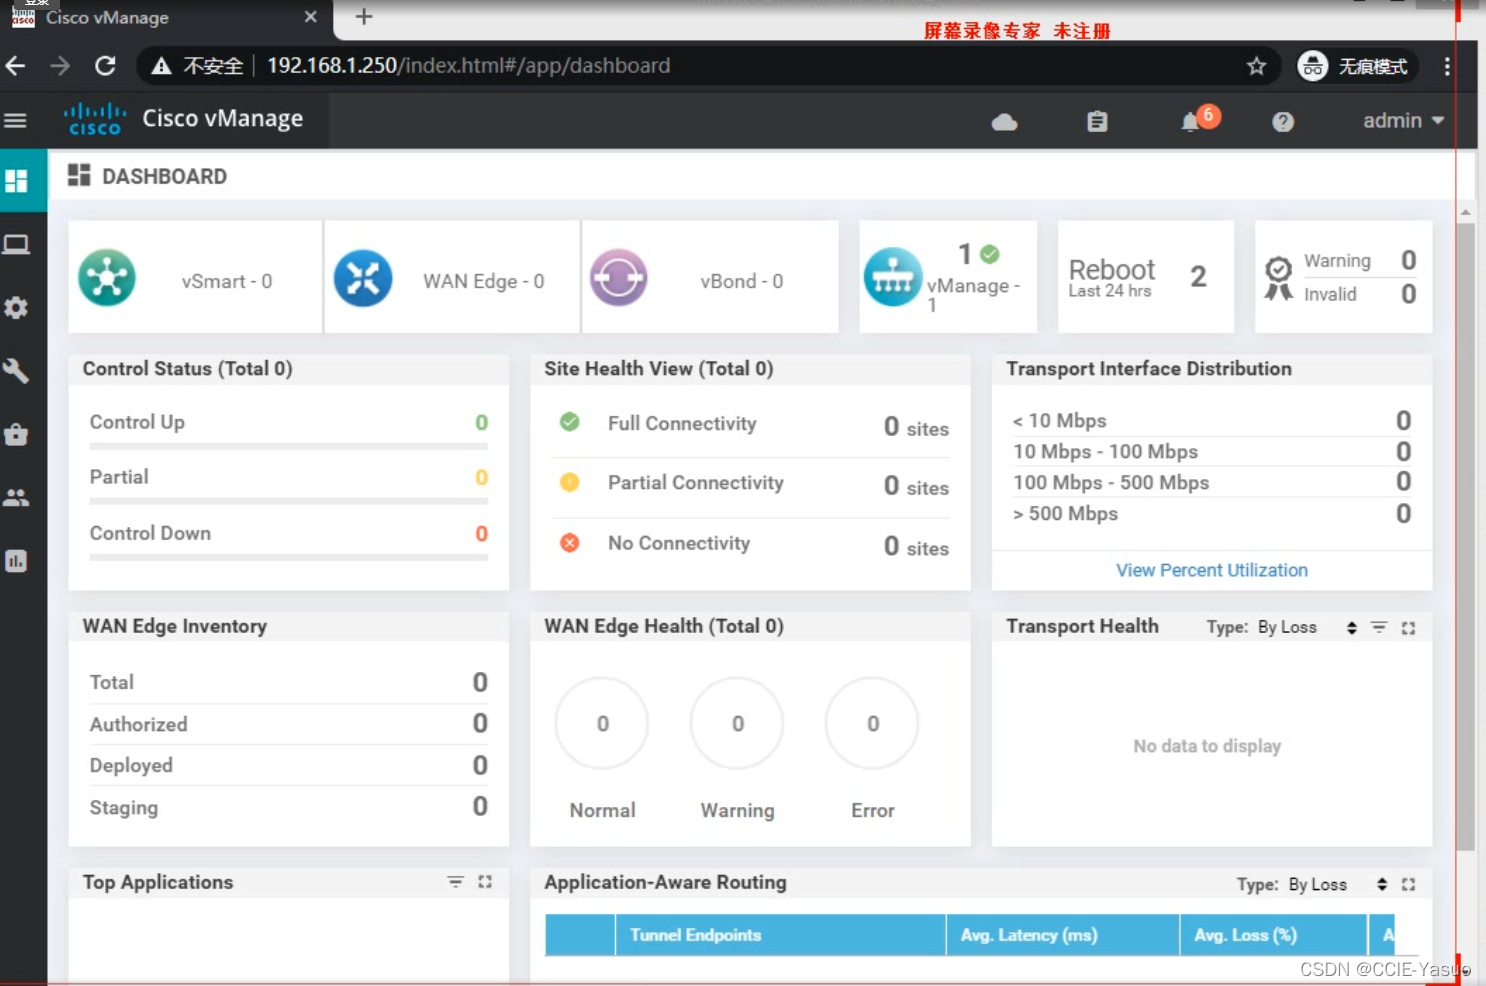1486x986 pixels.
Task: Open the tasks clipboard icon
Action: point(1097,122)
